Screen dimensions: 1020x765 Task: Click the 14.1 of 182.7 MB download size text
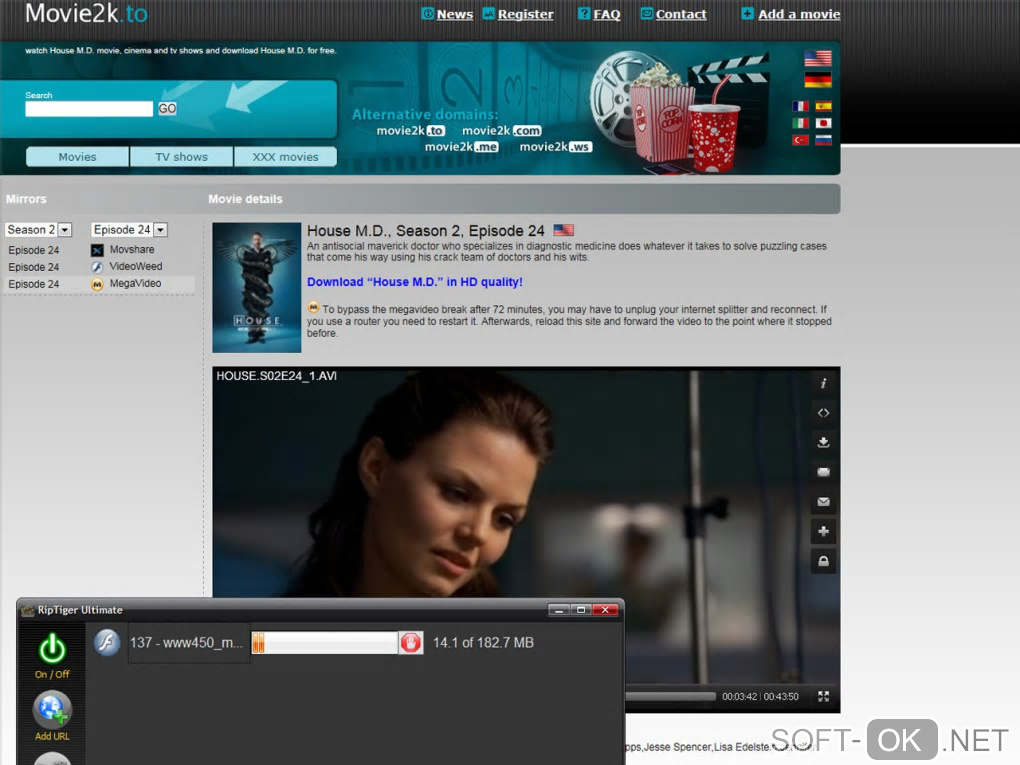click(x=483, y=643)
